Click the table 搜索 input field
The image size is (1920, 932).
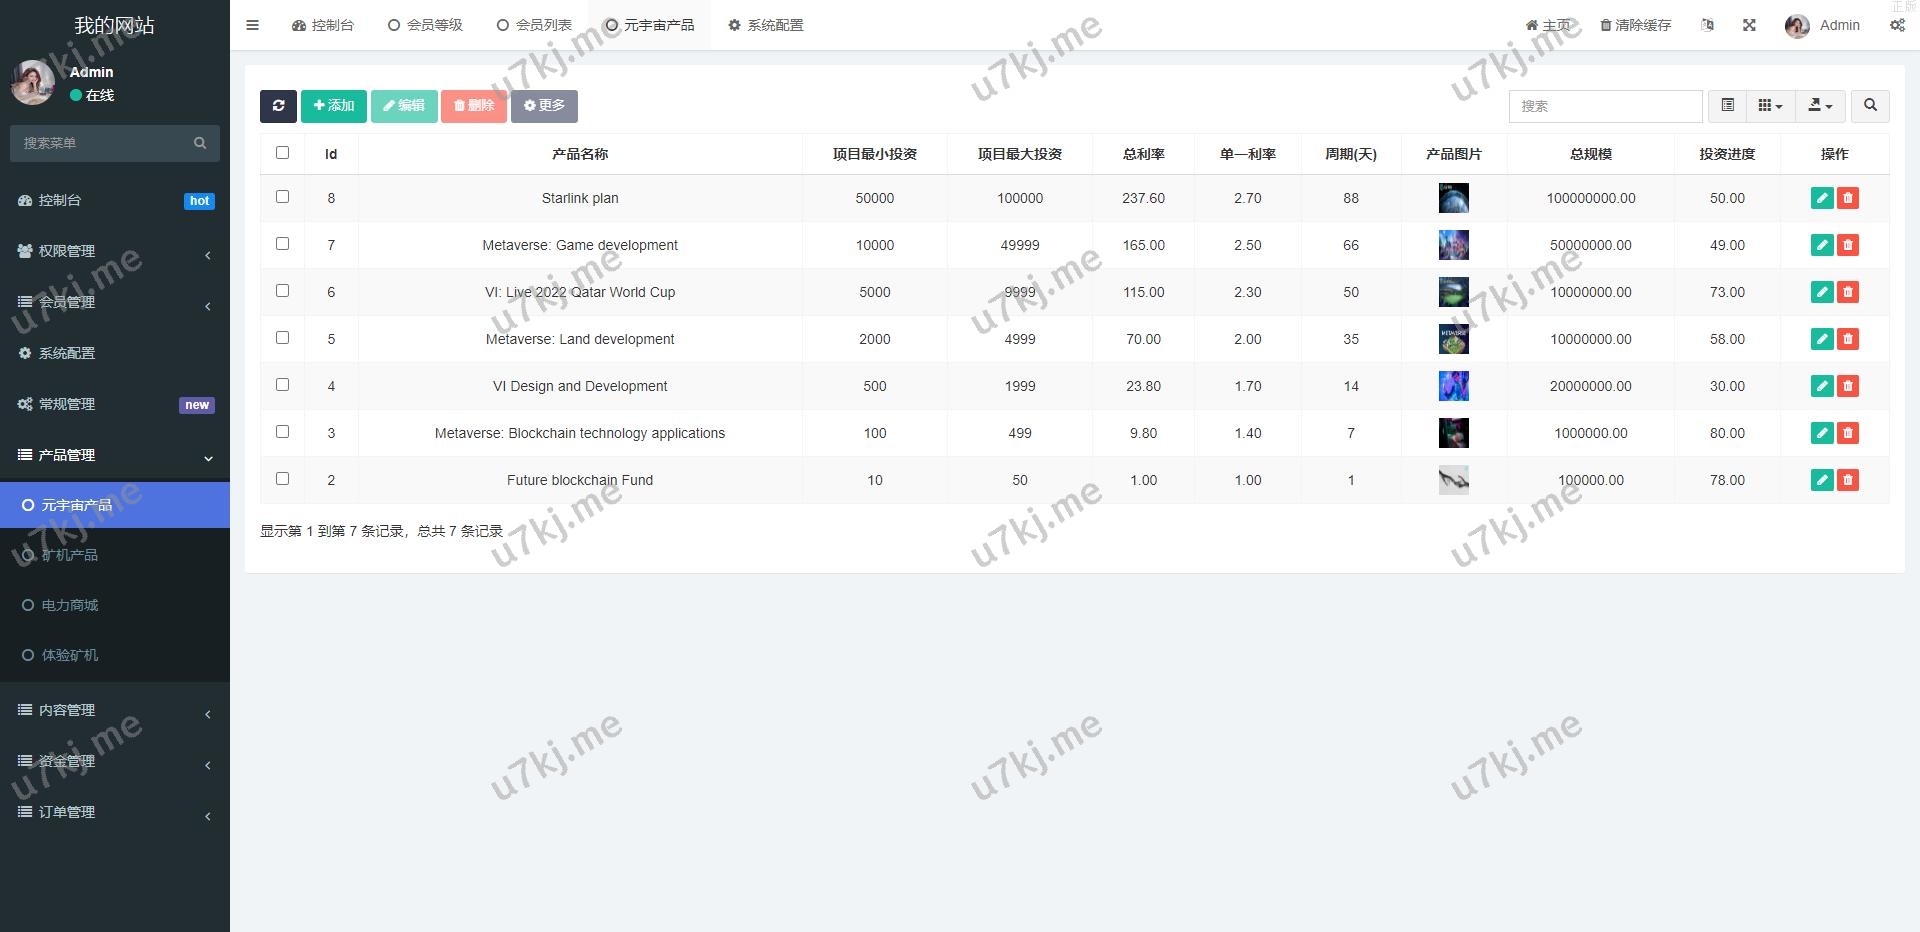point(1605,106)
